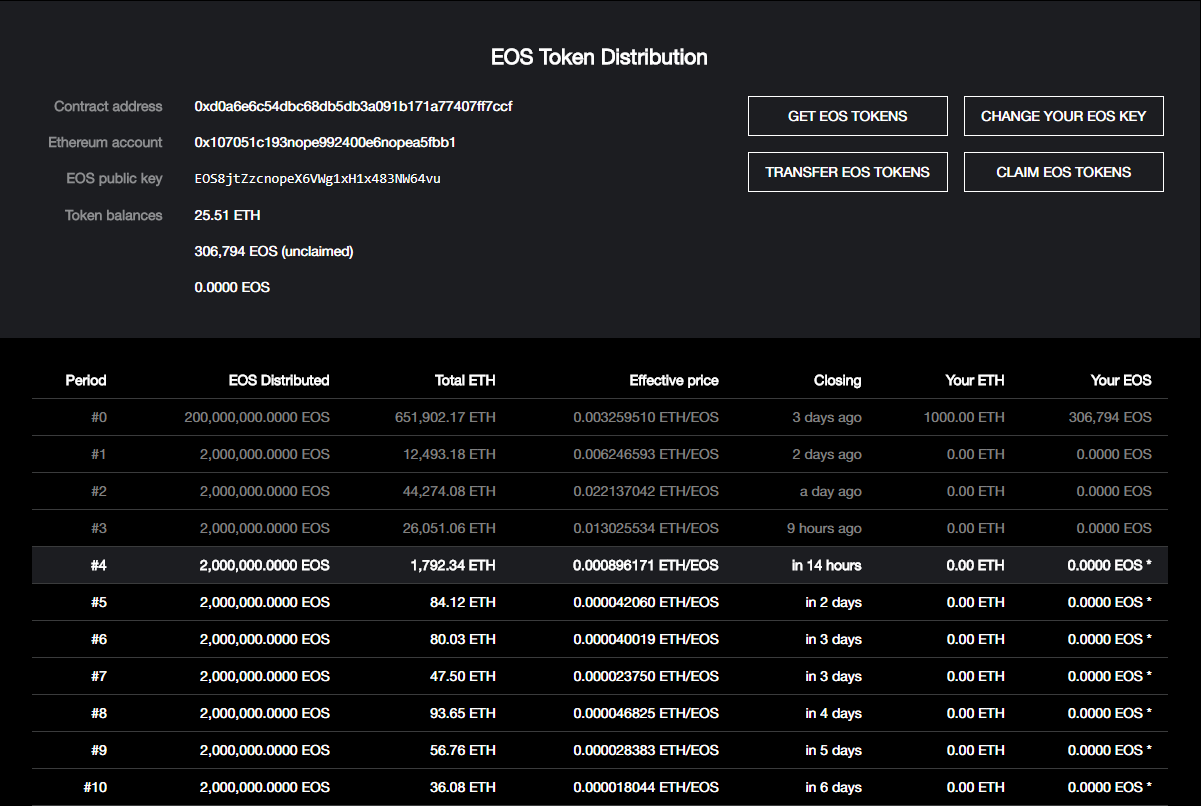Screen dimensions: 1201x806
Task: Select the contract address 0xd0a6e6c54dbc...
Action: [x=353, y=106]
